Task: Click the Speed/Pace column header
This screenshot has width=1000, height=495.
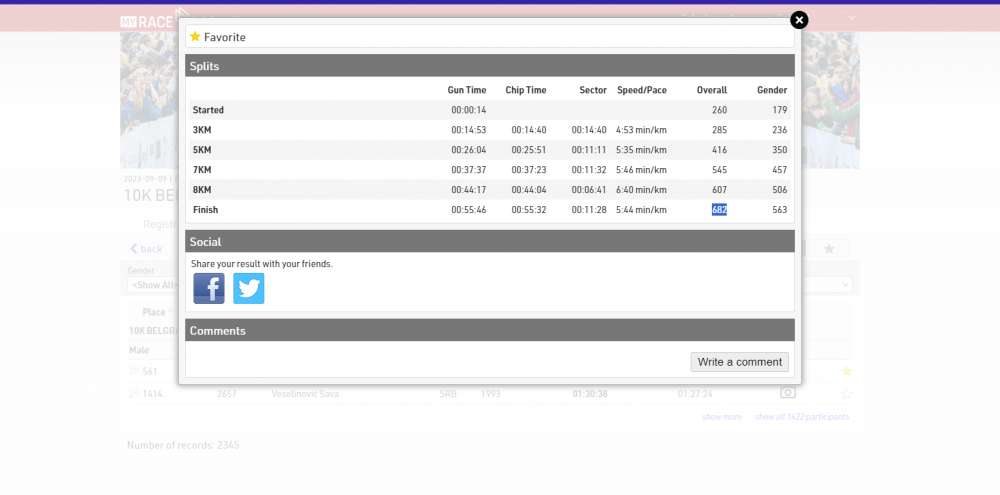Action: (642, 90)
